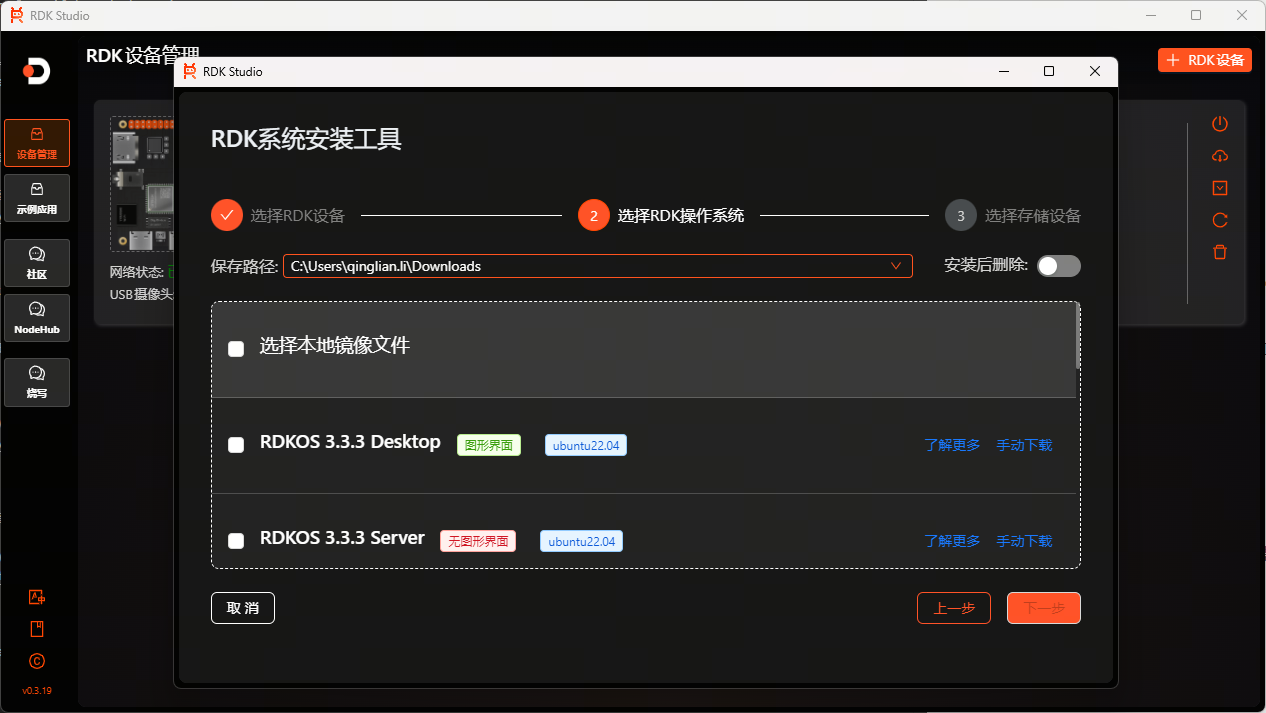Open the 设备管理 panel in the sidebar
The height and width of the screenshot is (713, 1266).
[x=36, y=143]
